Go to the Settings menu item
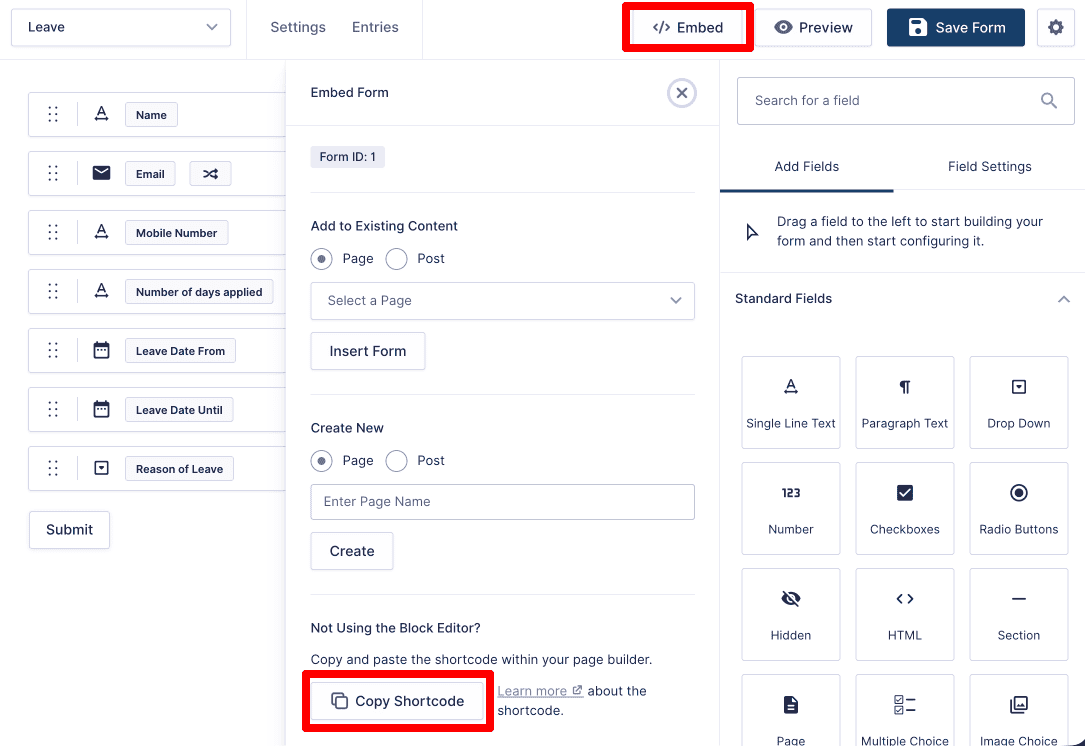The height and width of the screenshot is (746, 1085). pyautogui.click(x=298, y=27)
